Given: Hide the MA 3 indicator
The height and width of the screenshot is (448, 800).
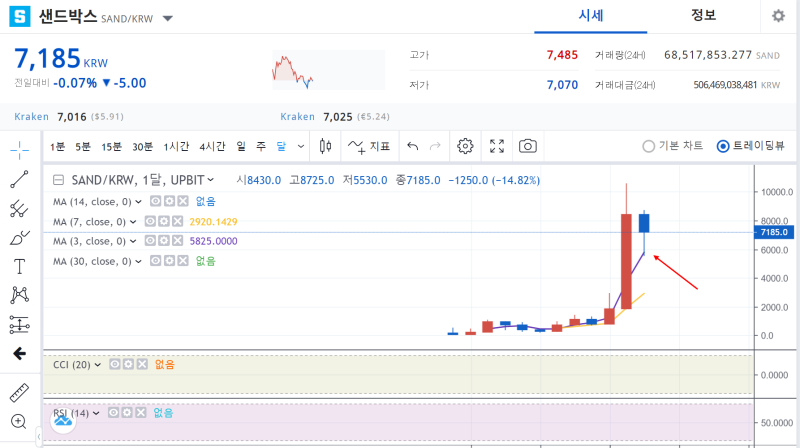Looking at the screenshot, I should pyautogui.click(x=150, y=240).
